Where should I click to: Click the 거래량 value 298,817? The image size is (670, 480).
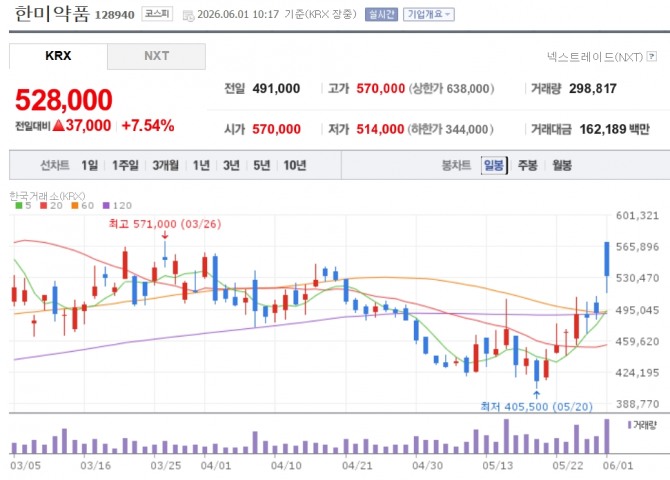click(x=593, y=88)
